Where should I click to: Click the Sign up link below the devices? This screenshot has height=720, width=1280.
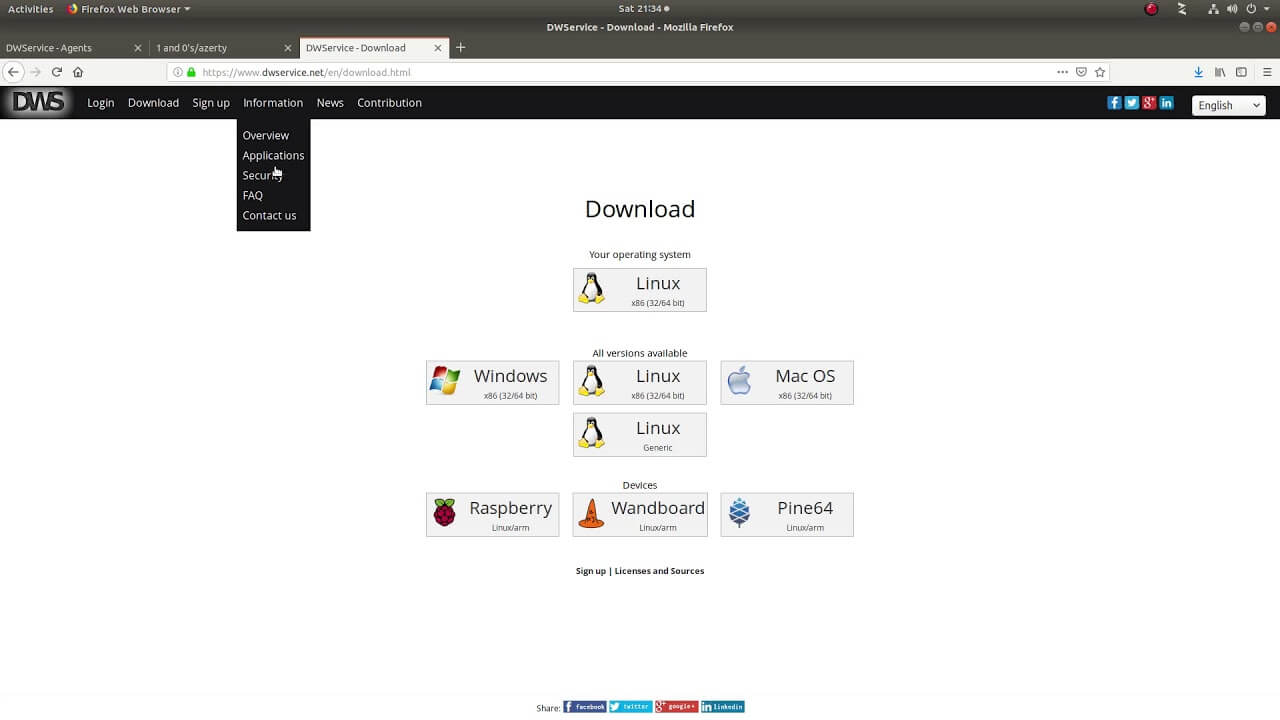tap(591, 571)
